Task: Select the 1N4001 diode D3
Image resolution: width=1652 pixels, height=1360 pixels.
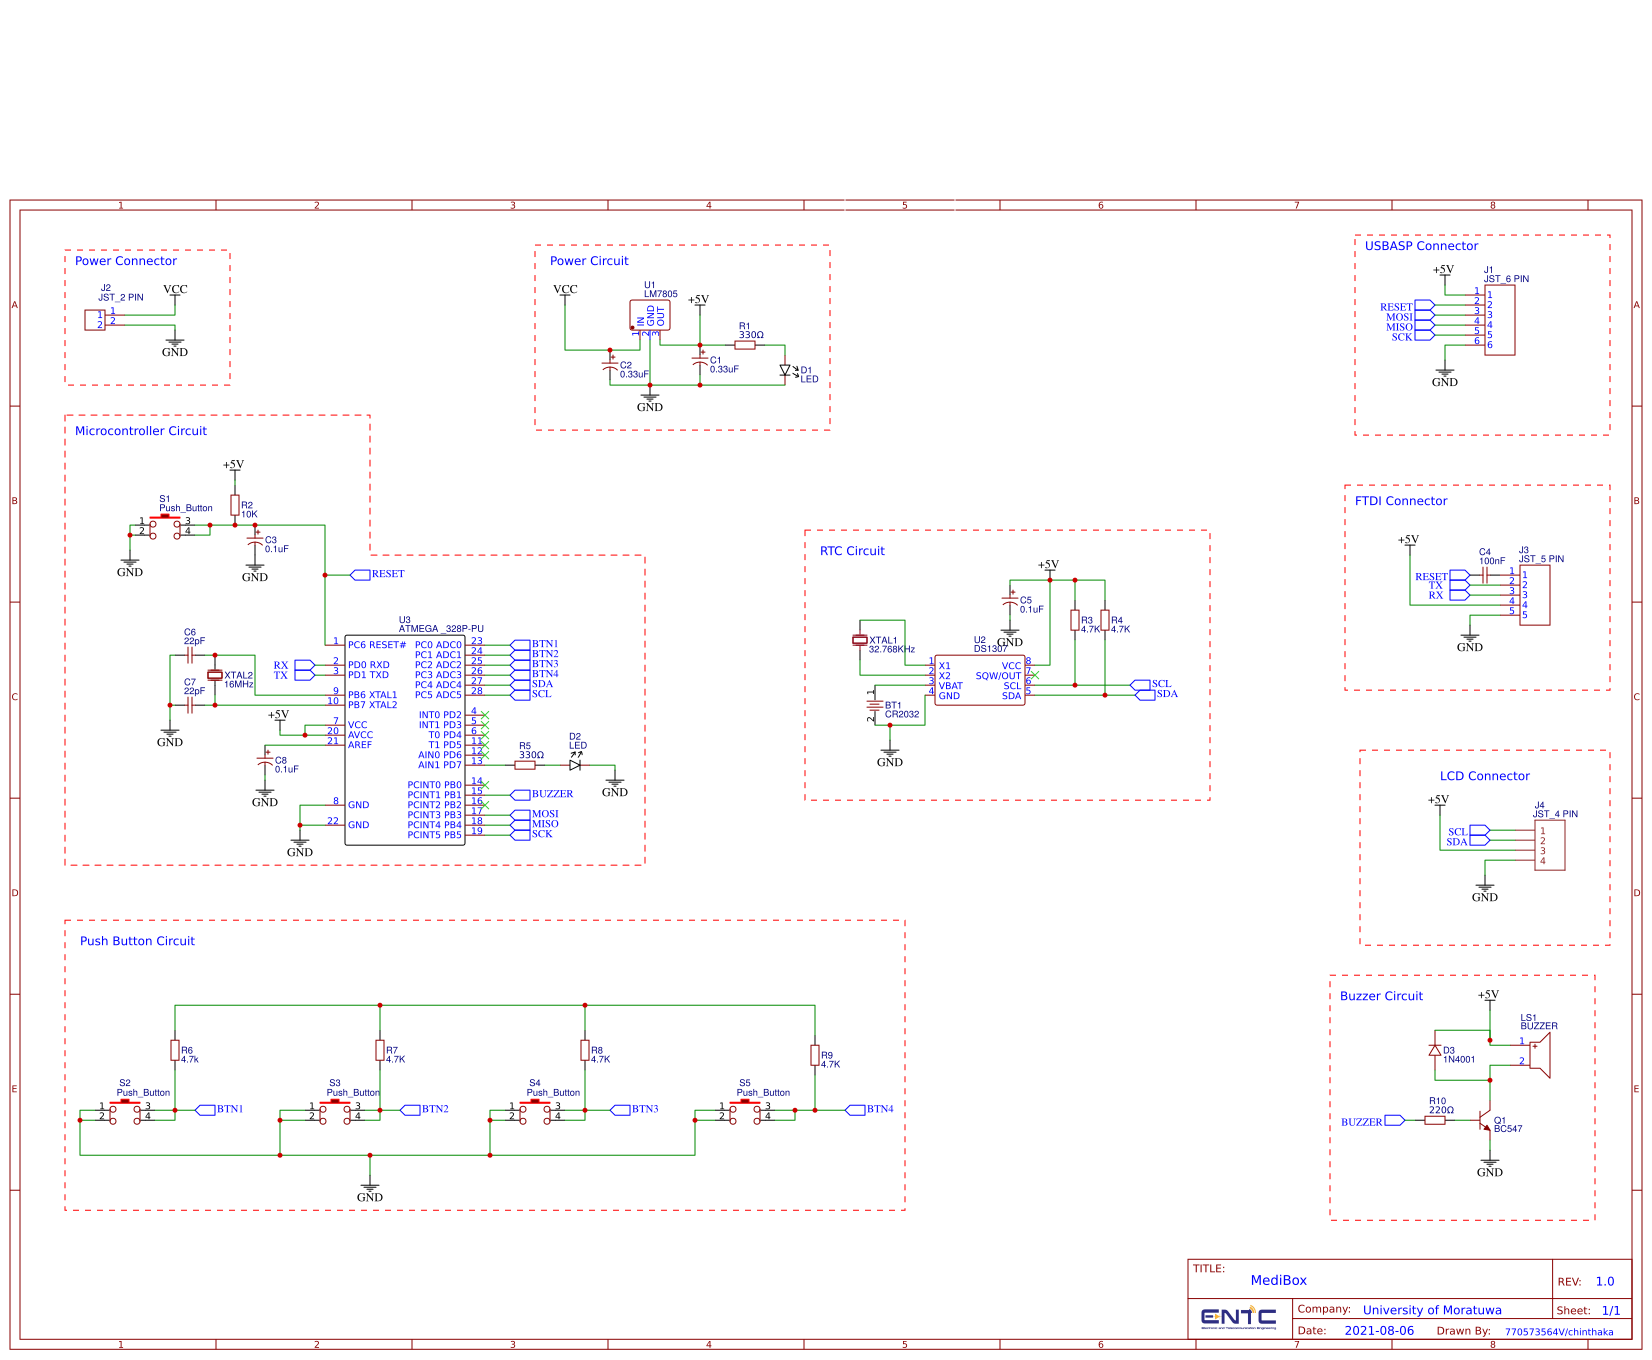Action: click(x=1435, y=1051)
